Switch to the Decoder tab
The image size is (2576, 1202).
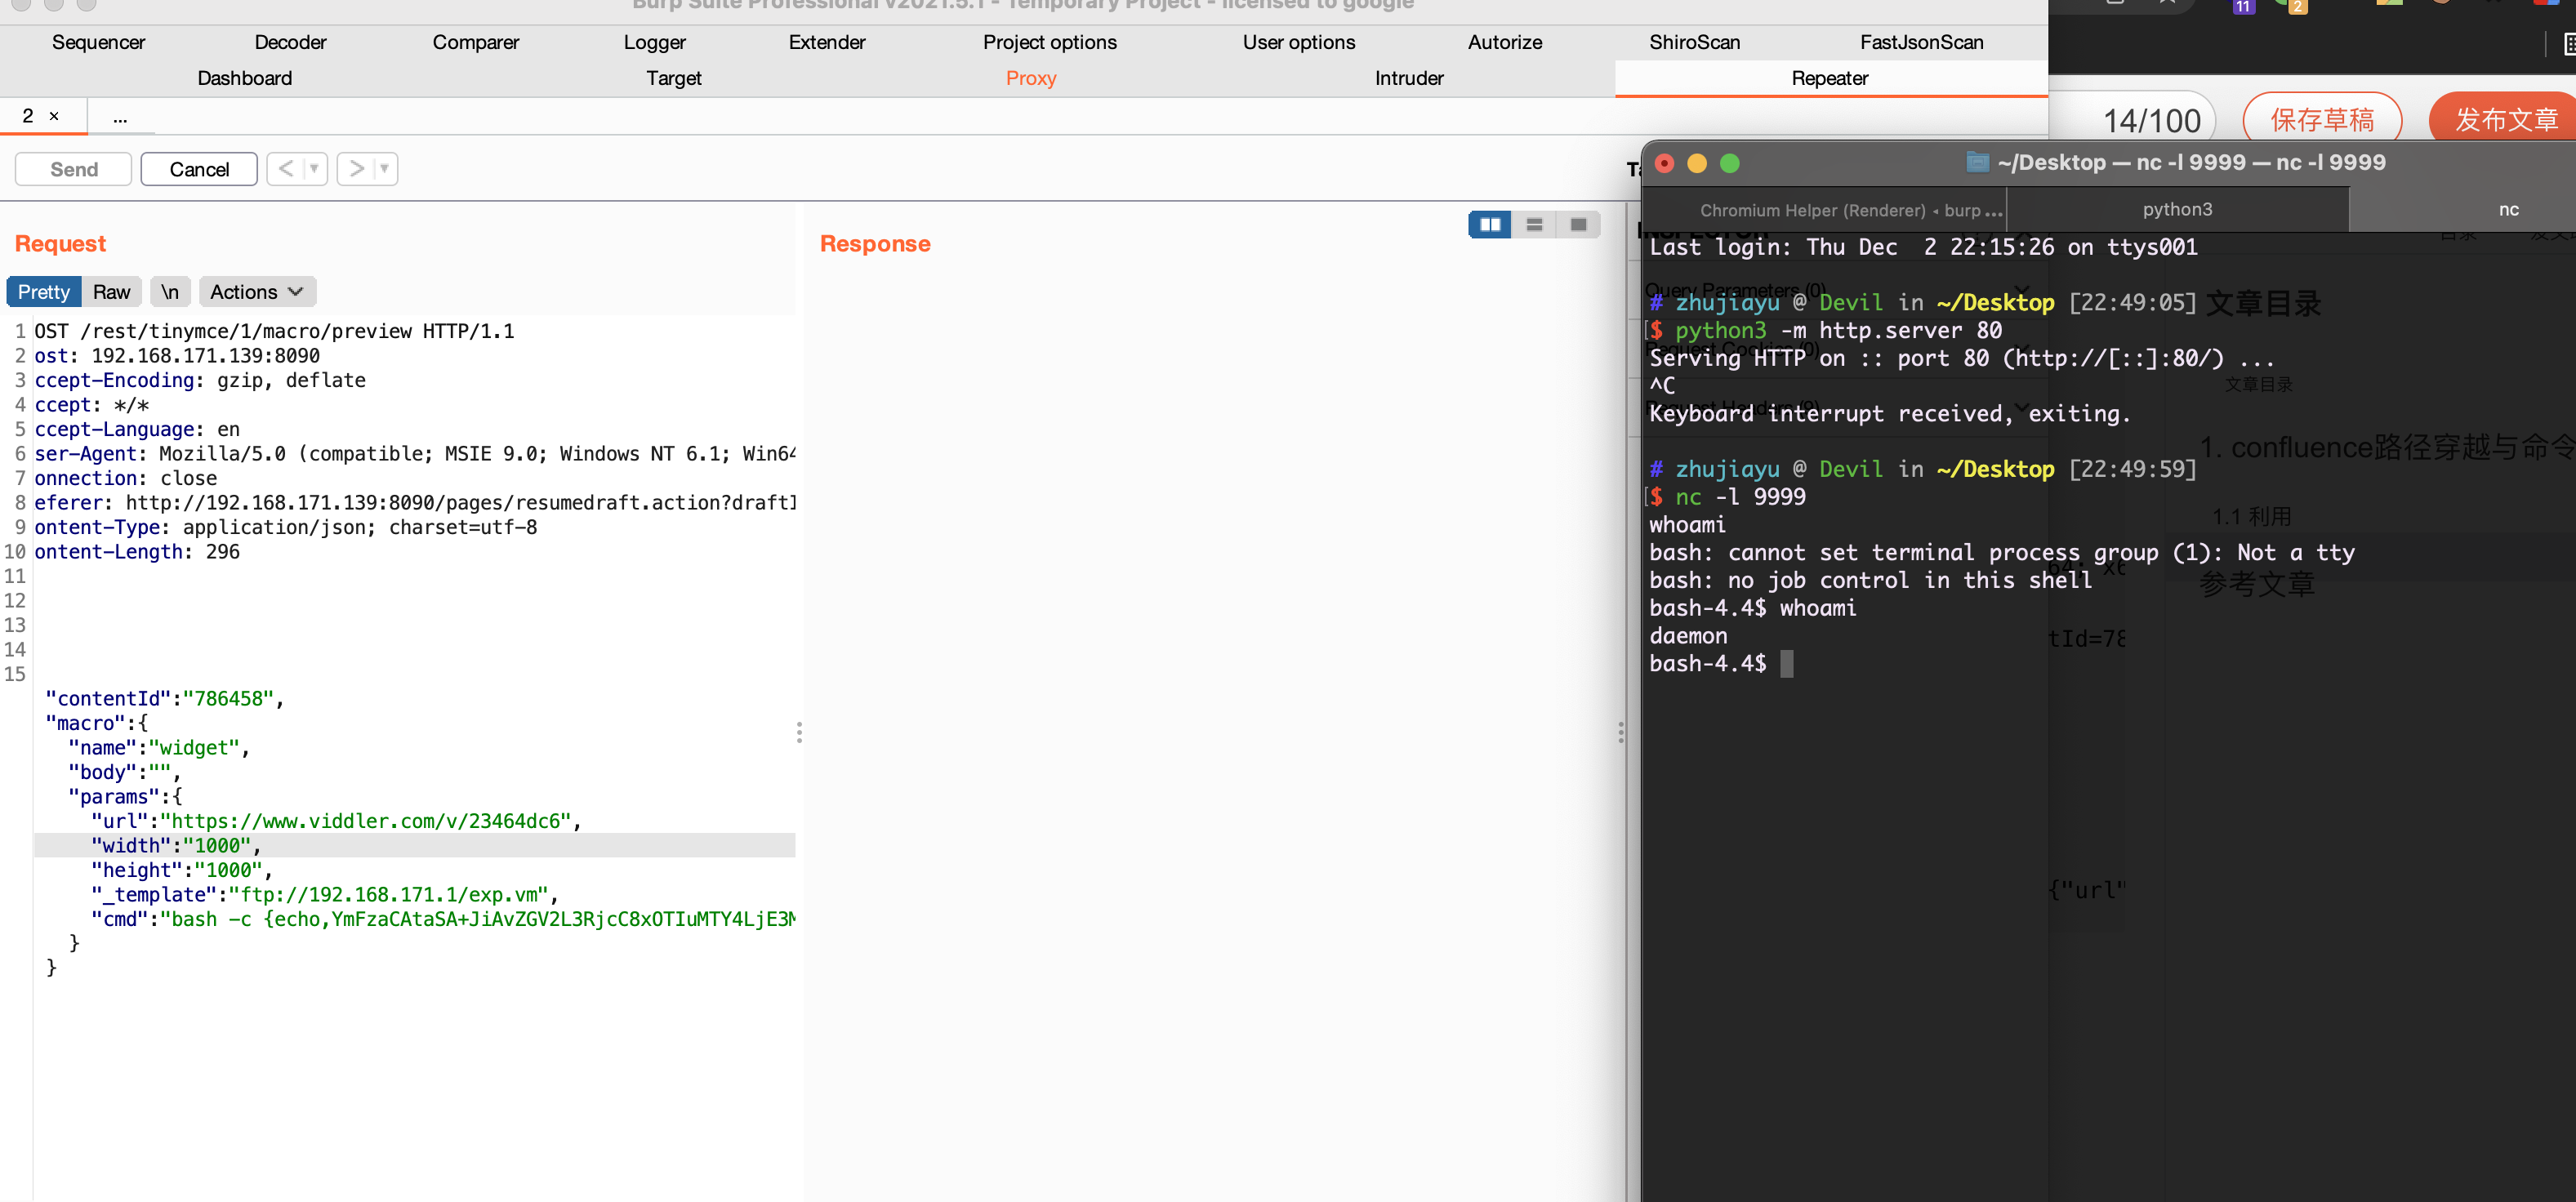289,42
